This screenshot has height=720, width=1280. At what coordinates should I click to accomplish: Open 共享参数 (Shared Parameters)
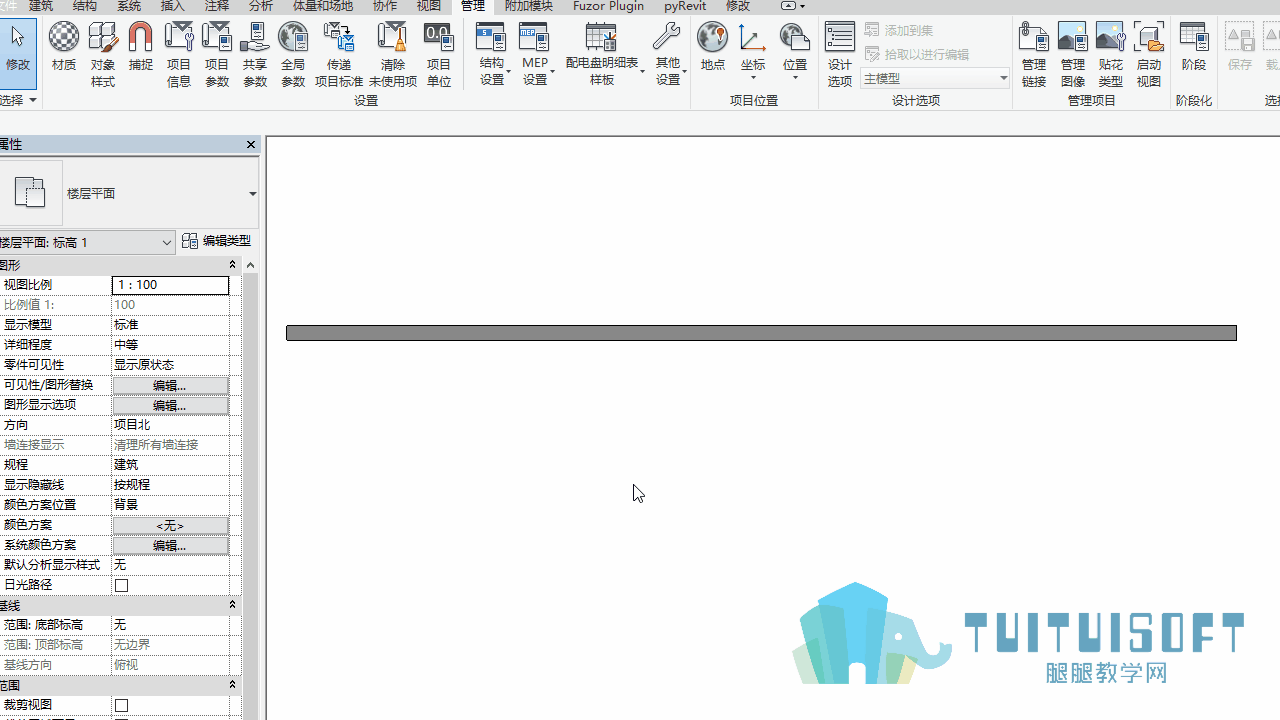(x=255, y=54)
